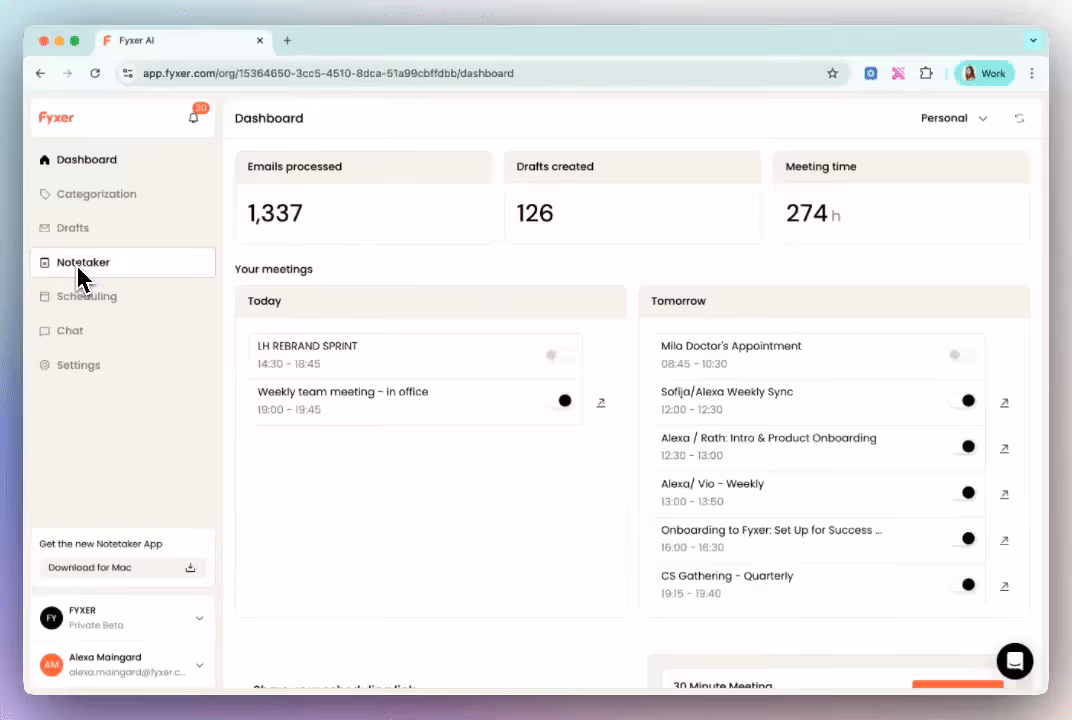Bookmark this page with the star icon
1072x720 pixels.
(832, 73)
